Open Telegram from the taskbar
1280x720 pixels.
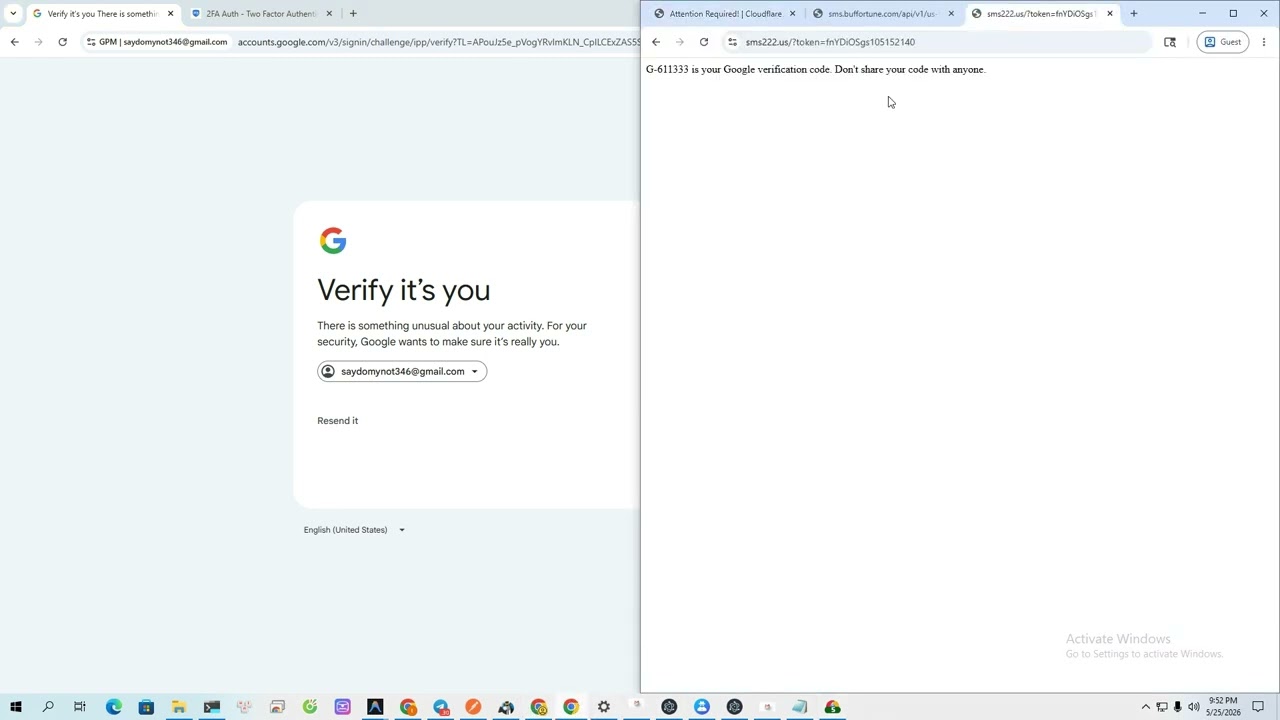coord(441,707)
